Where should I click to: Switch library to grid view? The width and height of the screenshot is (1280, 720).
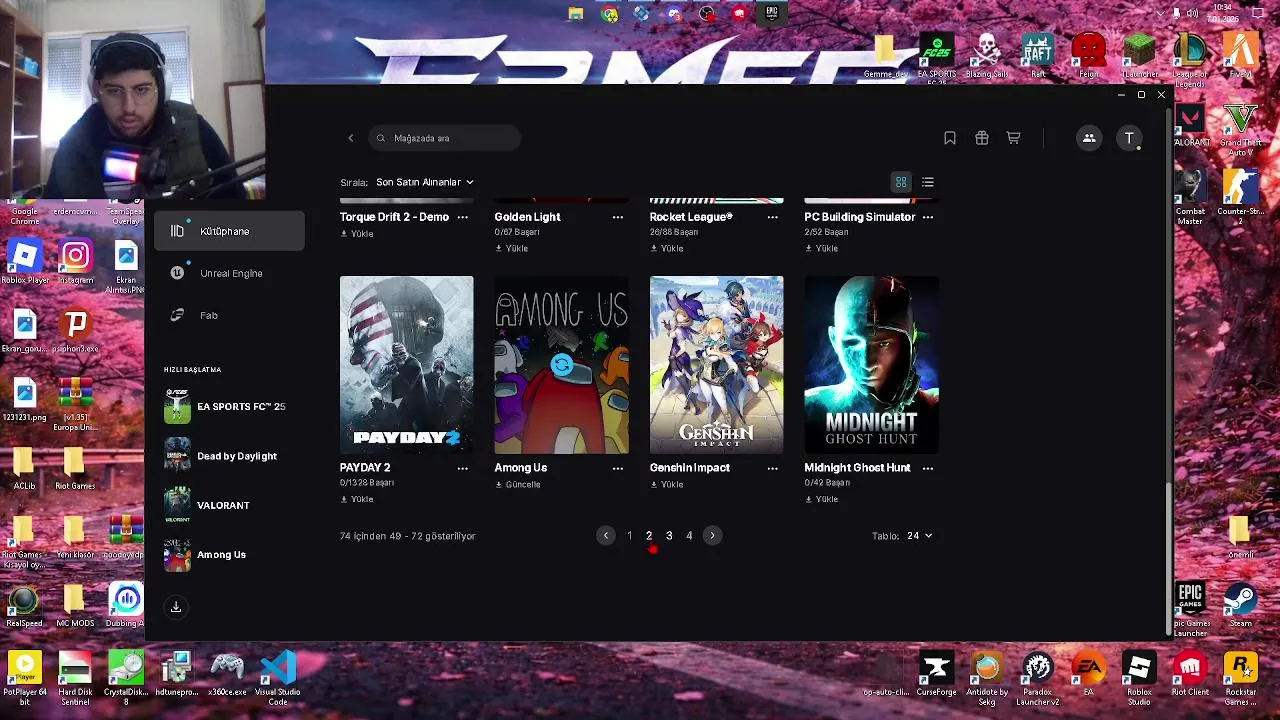901,182
